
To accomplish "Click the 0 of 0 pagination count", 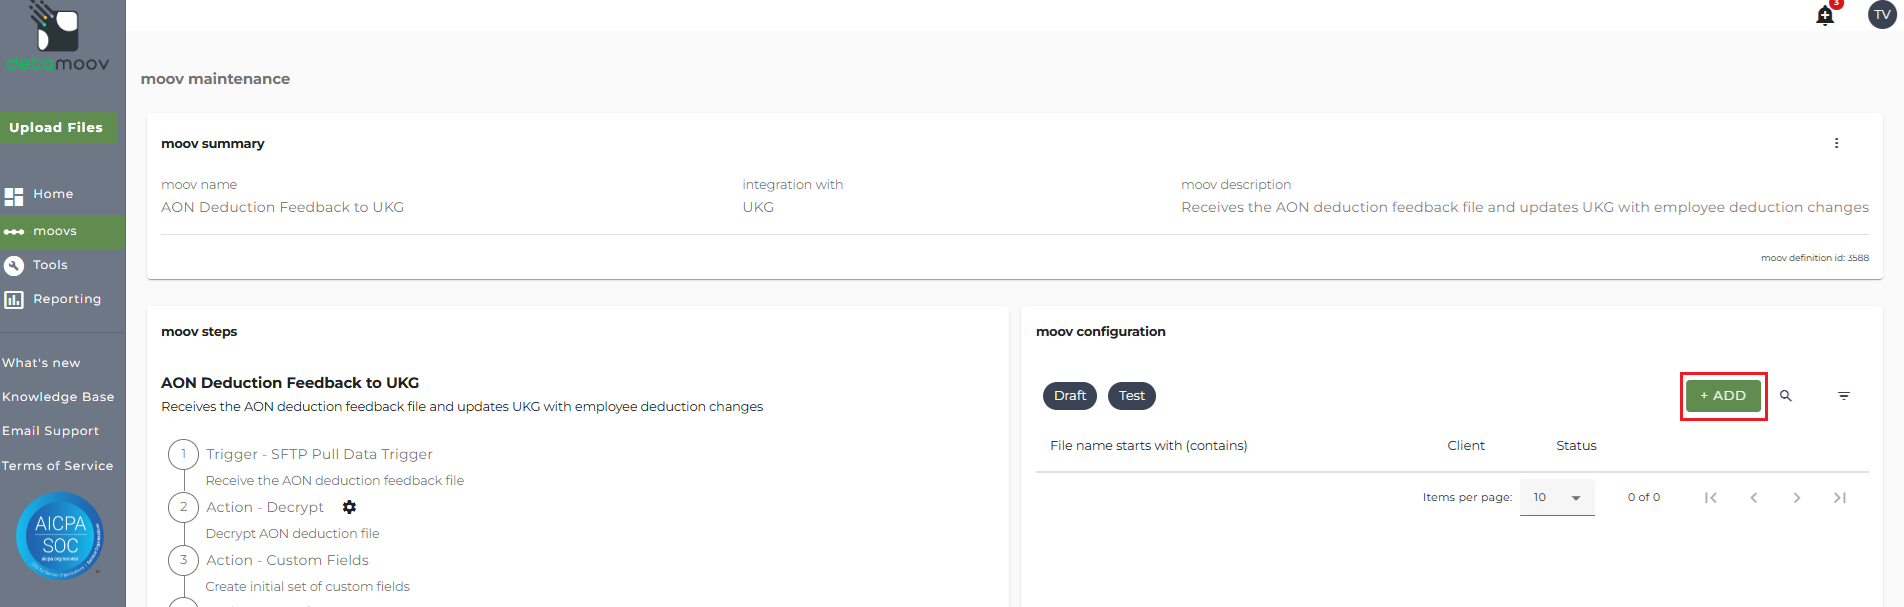I will 1644,497.
